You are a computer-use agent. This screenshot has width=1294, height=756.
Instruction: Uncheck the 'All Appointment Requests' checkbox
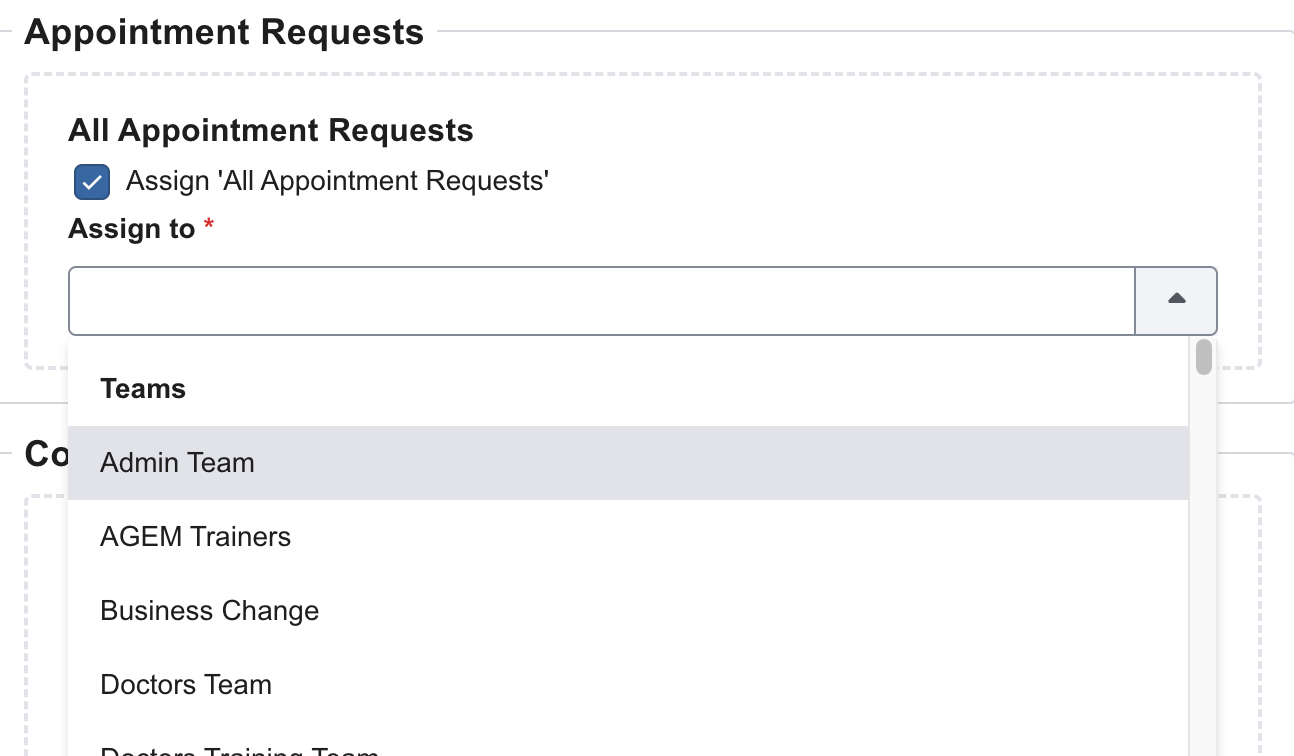[x=92, y=182]
